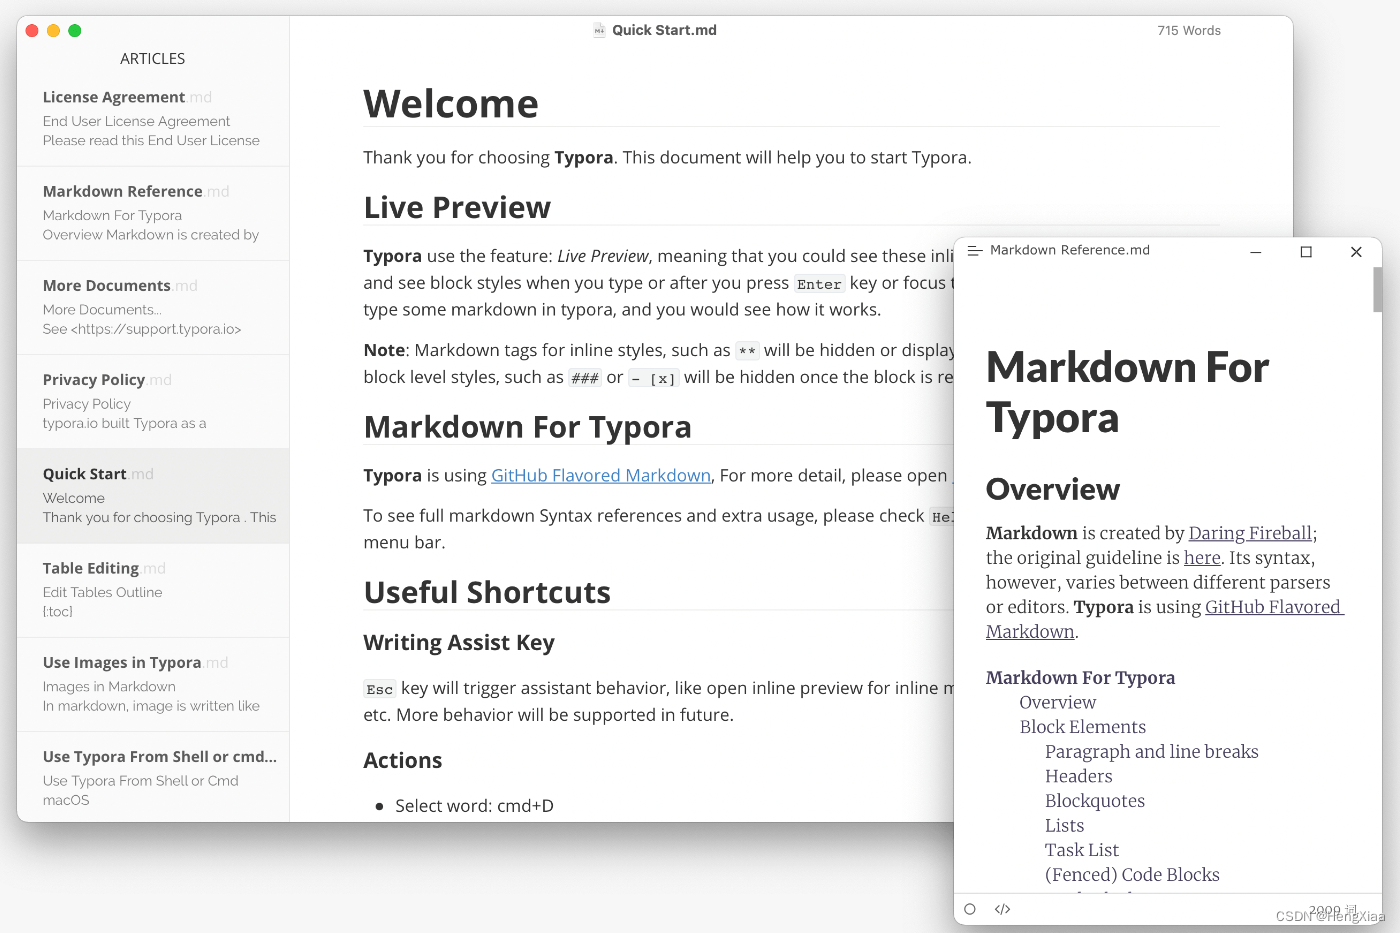The height and width of the screenshot is (933, 1400).
Task: Click the 715 Words counter
Action: (1189, 31)
